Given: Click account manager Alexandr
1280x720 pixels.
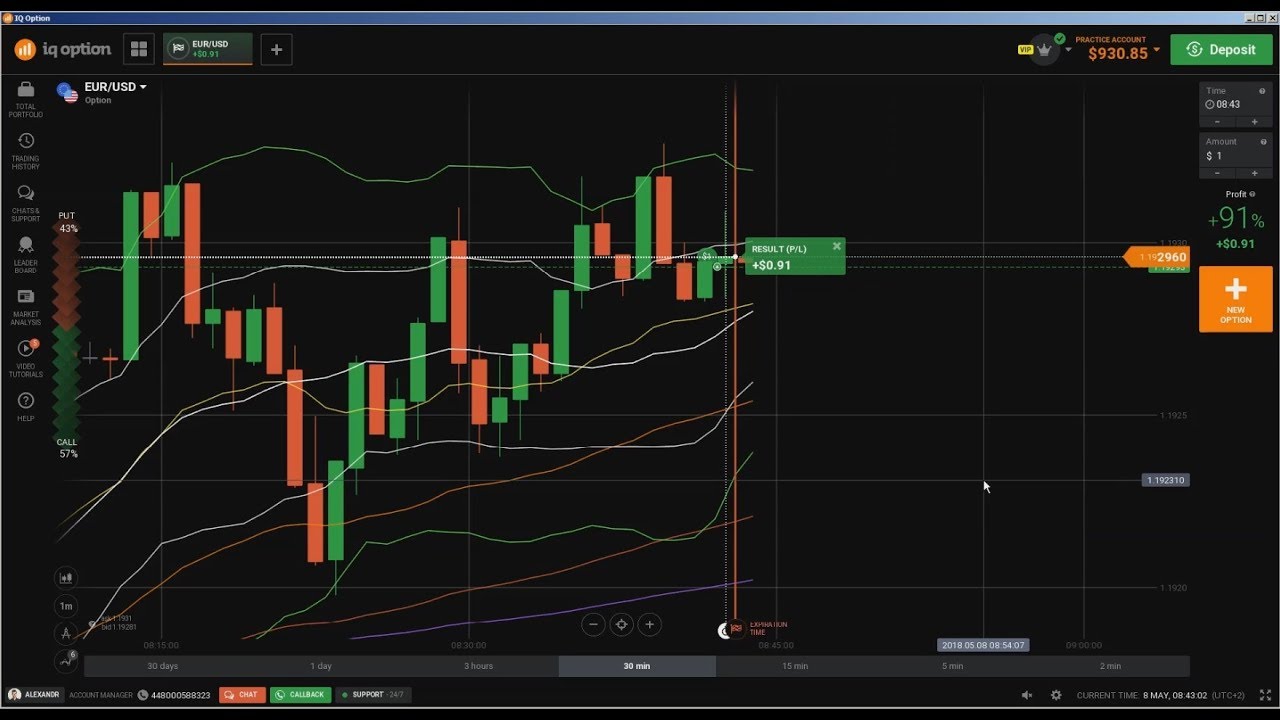Looking at the screenshot, I should (34, 695).
